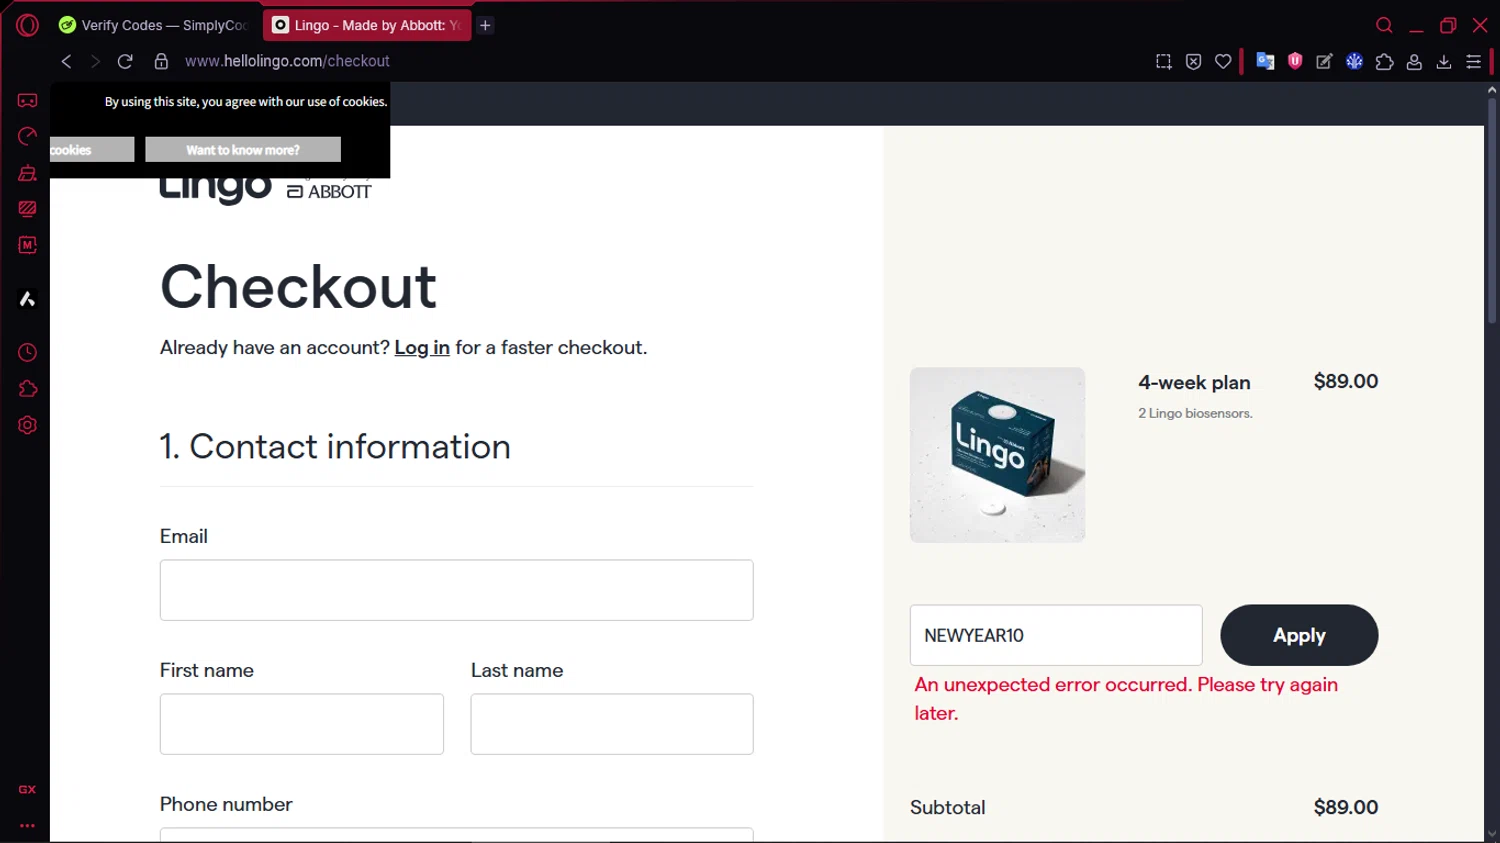Open the M chip sidebar icon
Image resolution: width=1500 pixels, height=843 pixels.
point(27,245)
